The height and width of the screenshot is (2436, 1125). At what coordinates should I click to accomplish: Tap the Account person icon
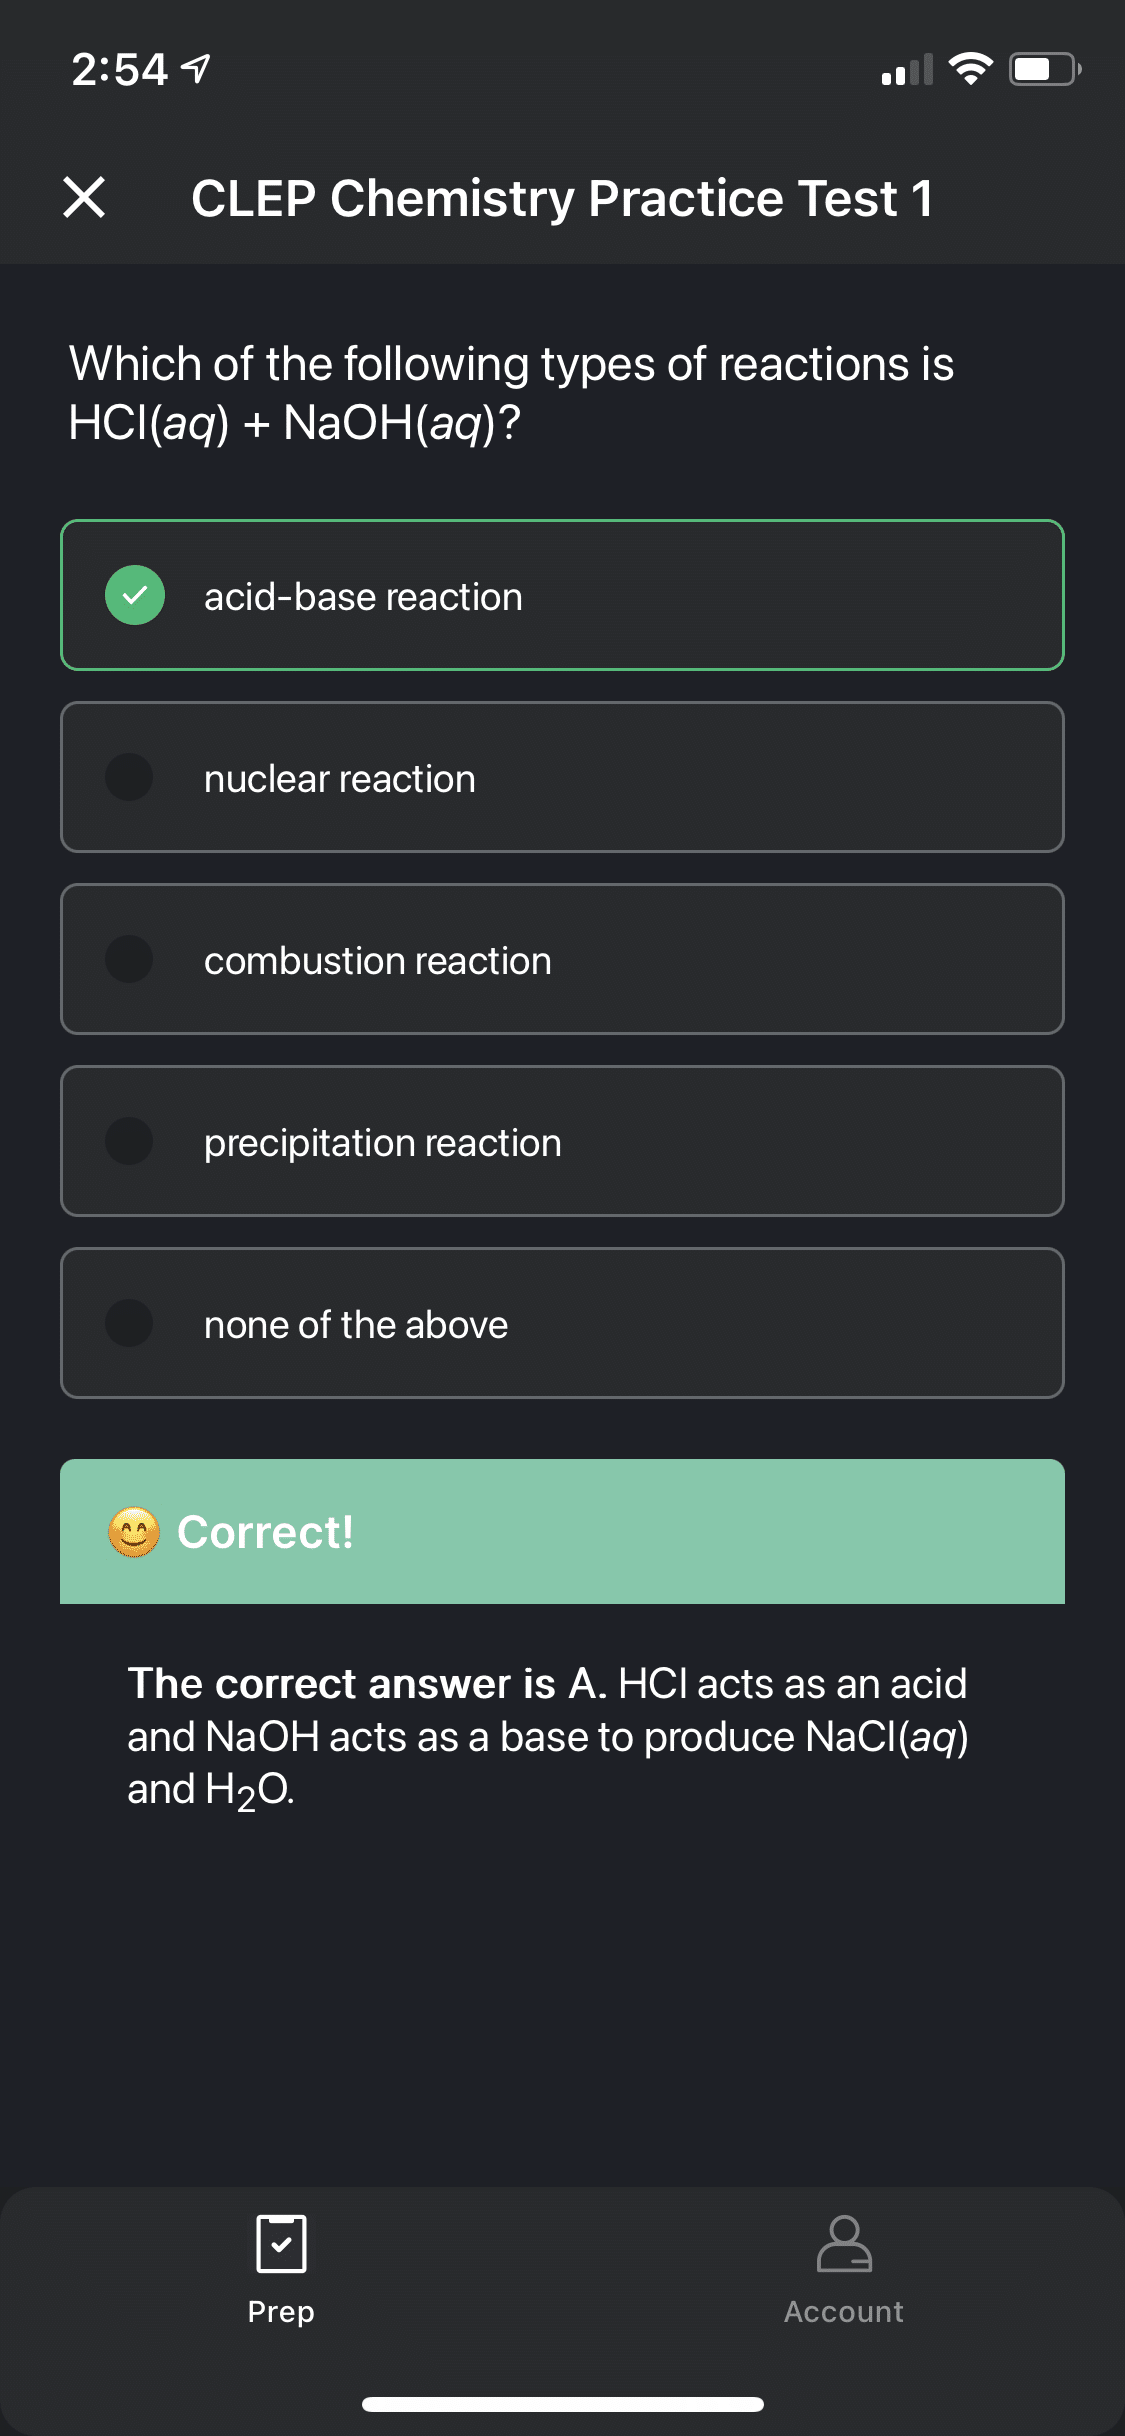coord(844,2244)
